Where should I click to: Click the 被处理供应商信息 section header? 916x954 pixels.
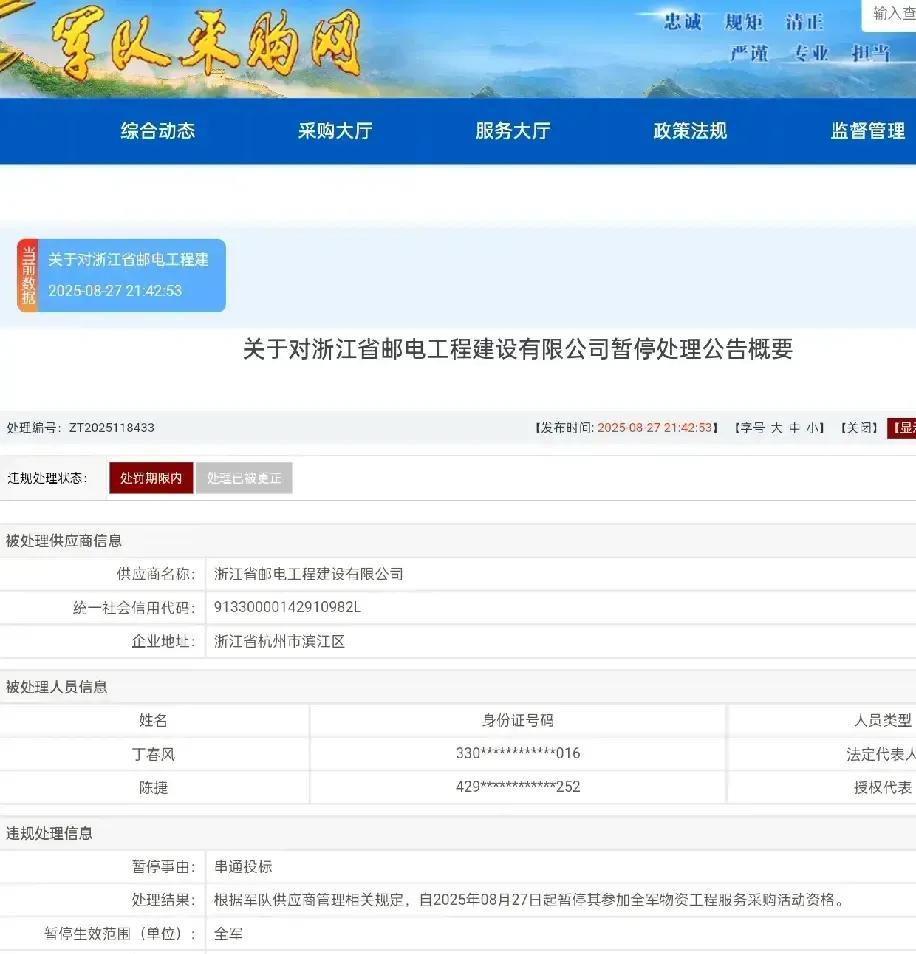click(64, 540)
